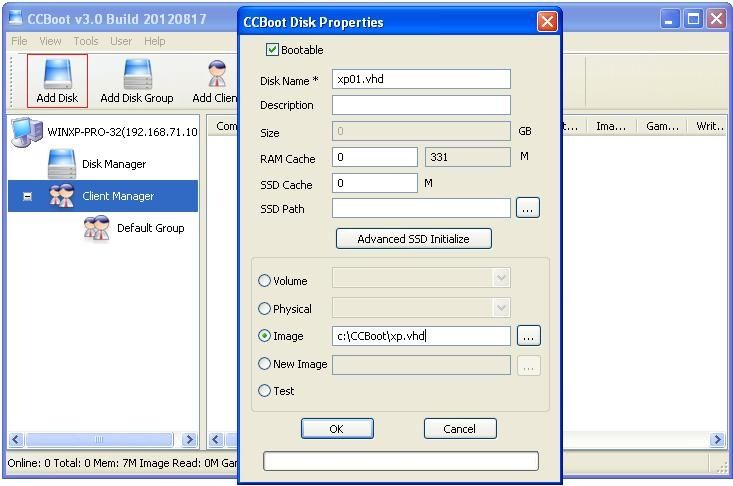This screenshot has height=486, width=733.
Task: Close the CCBoot Disk Properties dialog
Action: pos(547,21)
